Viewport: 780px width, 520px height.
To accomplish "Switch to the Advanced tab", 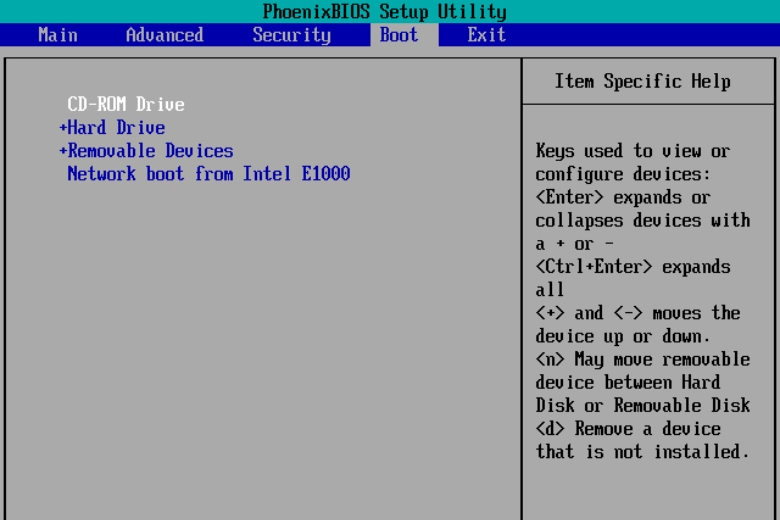I will coord(165,35).
